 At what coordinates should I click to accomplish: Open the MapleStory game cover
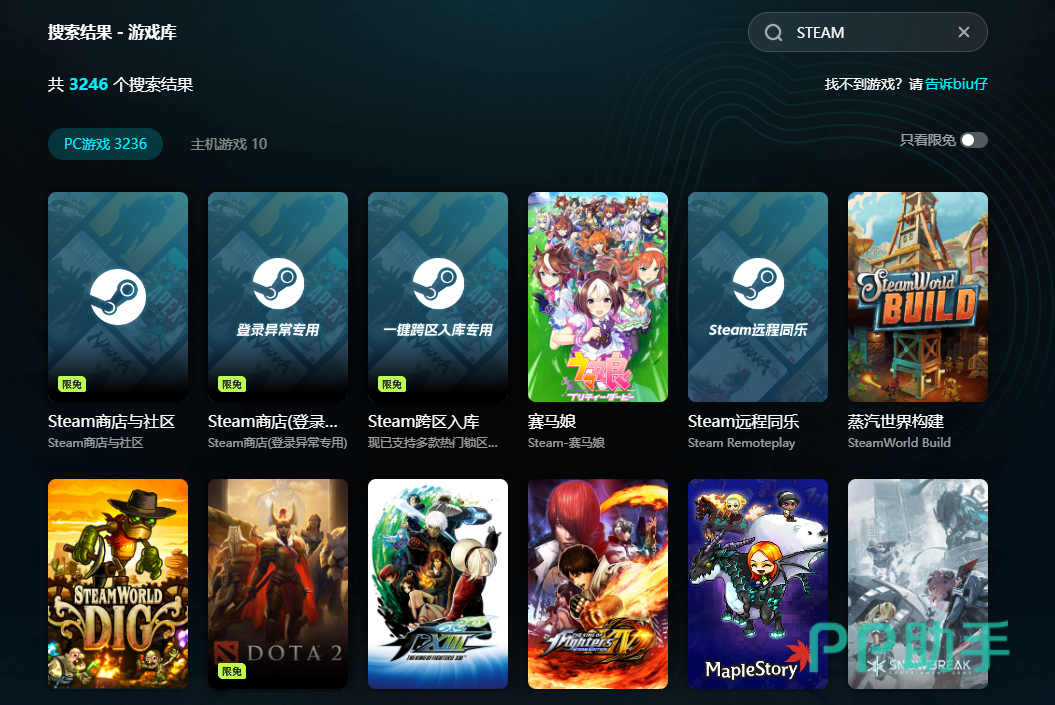click(757, 584)
